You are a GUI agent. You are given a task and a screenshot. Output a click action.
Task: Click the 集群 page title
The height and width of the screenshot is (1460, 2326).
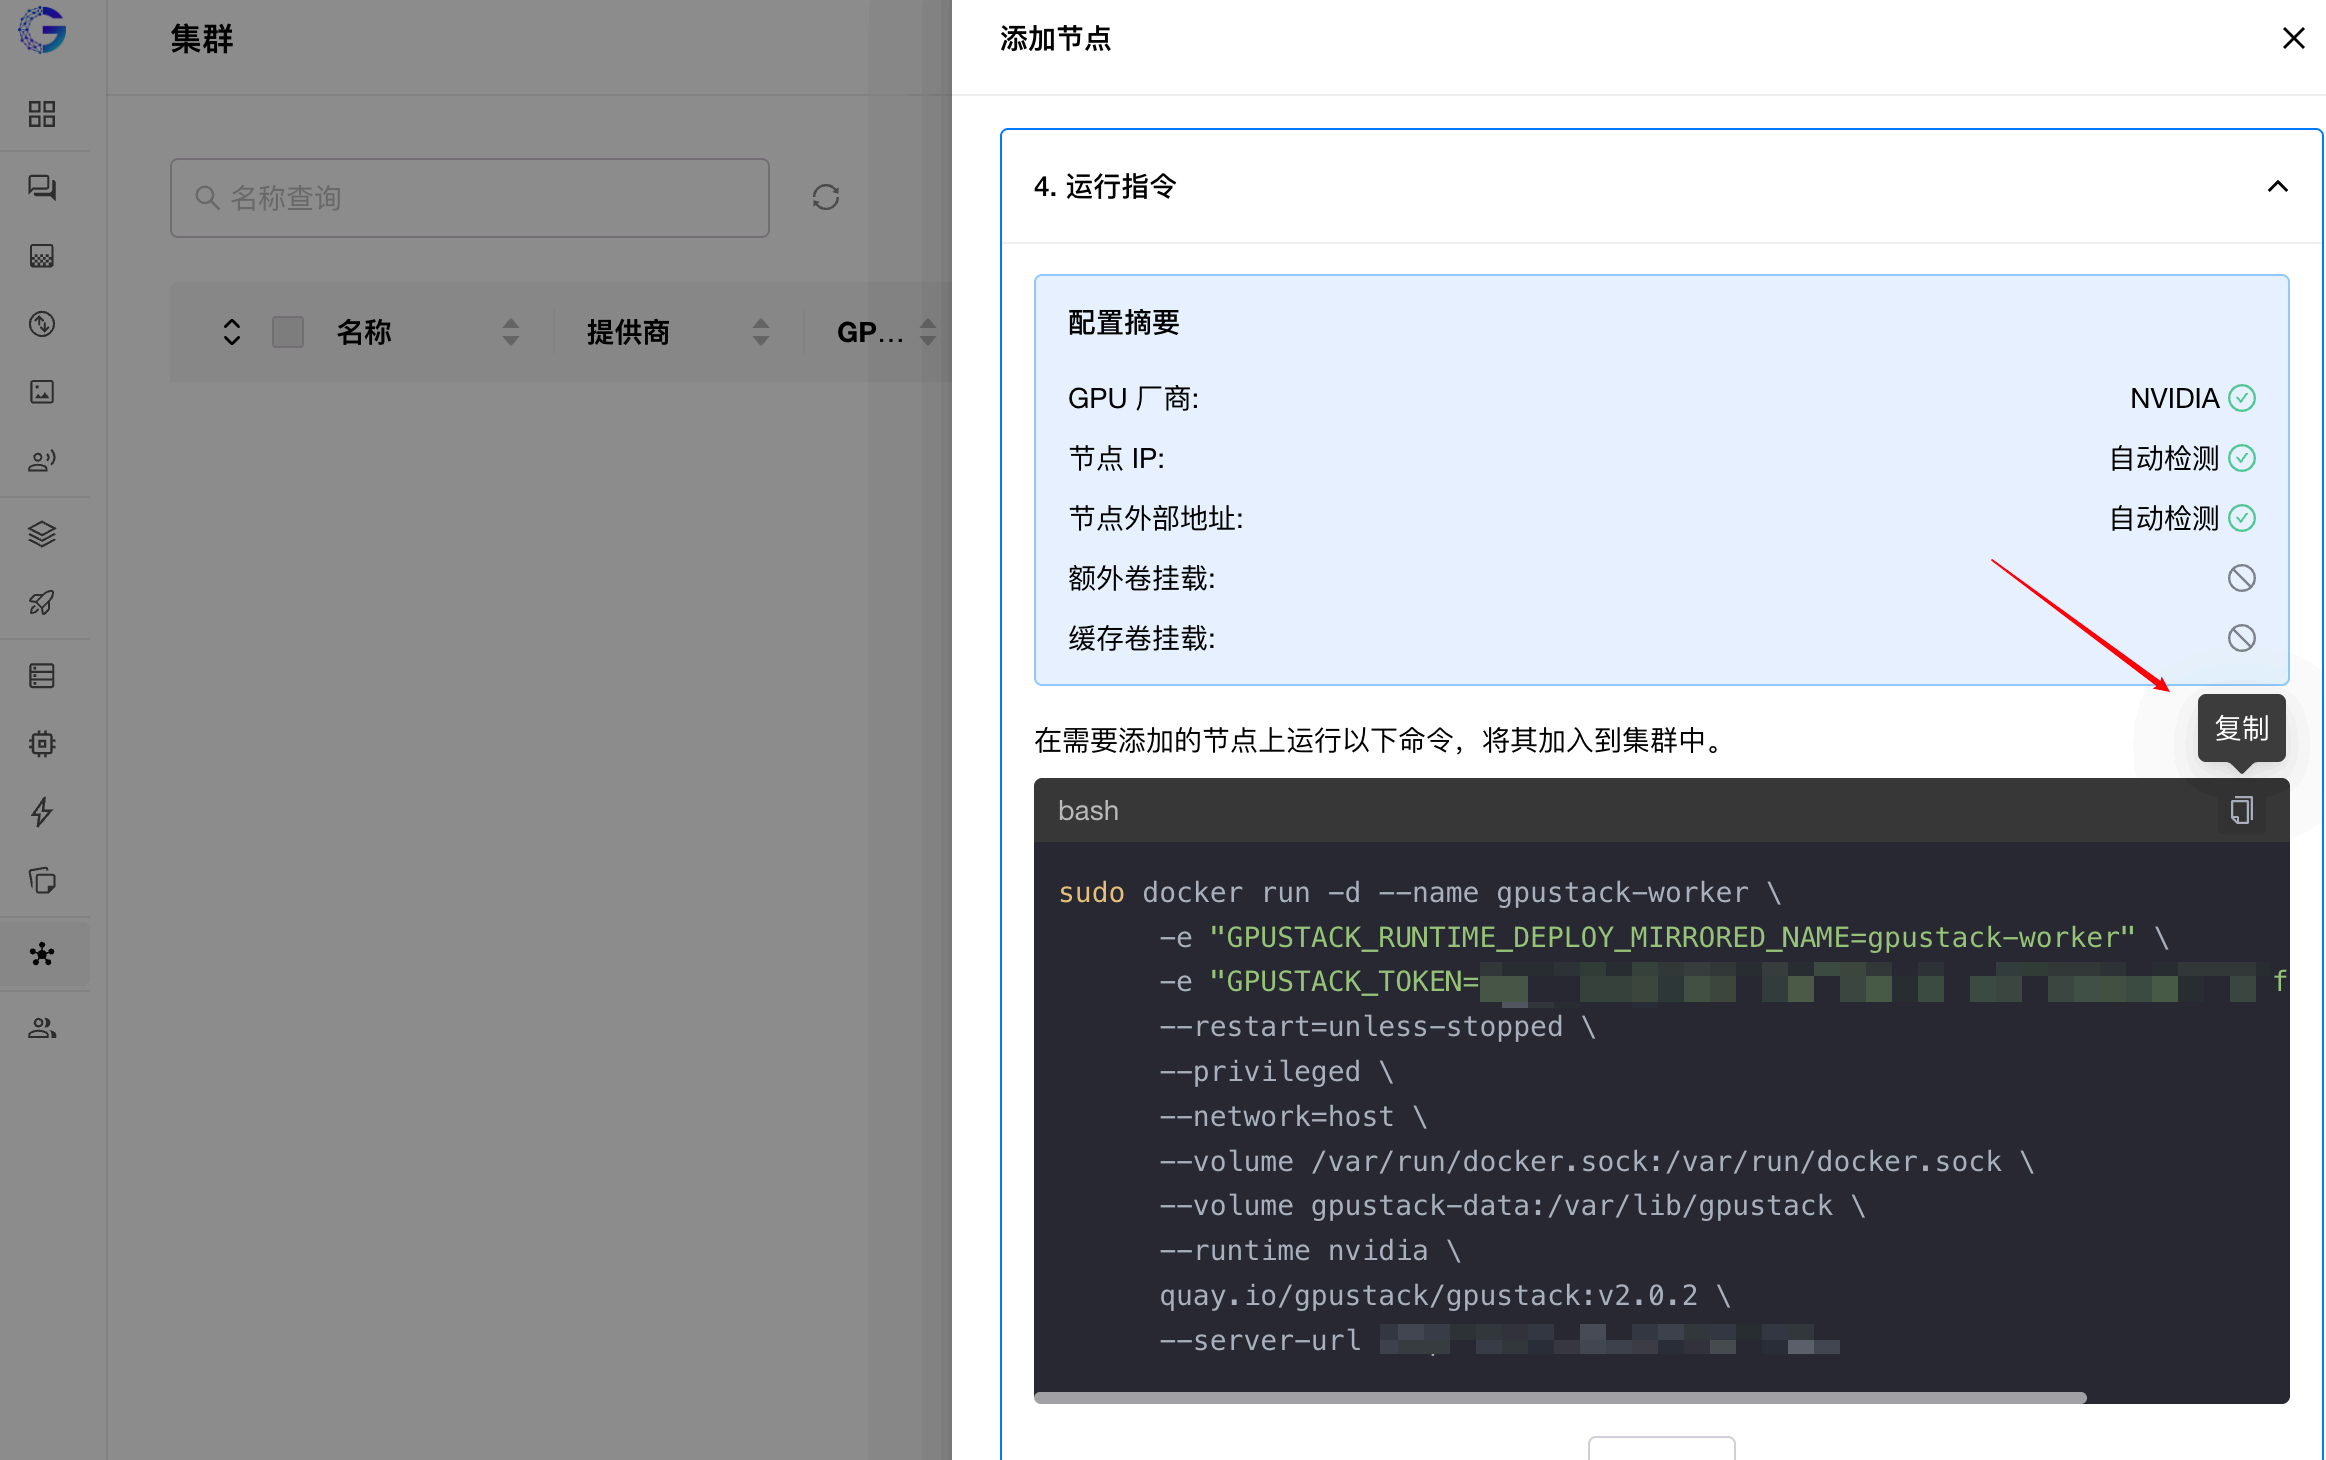tap(202, 38)
